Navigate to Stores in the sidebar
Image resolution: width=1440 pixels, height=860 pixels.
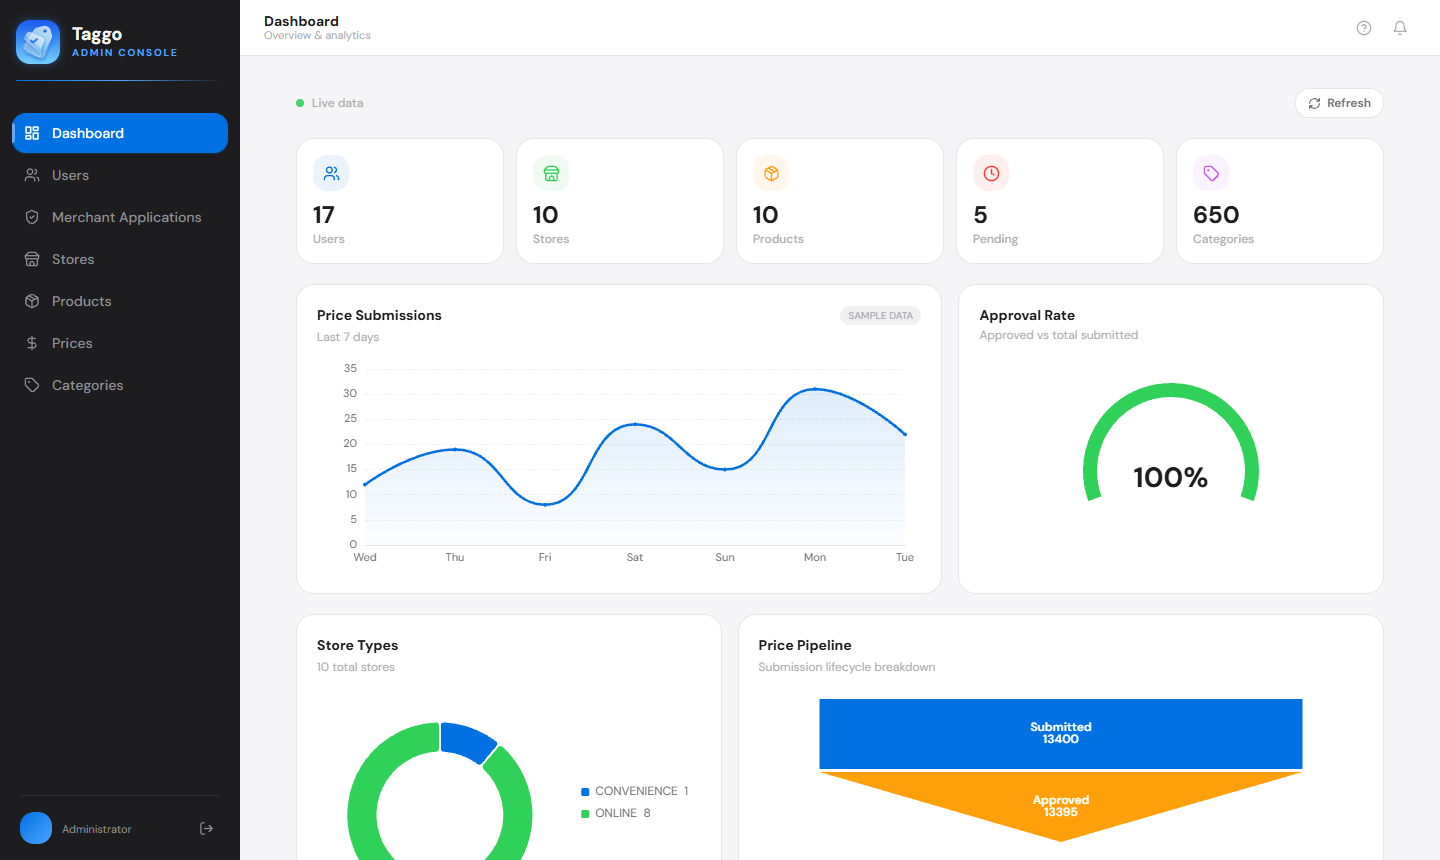click(120, 259)
